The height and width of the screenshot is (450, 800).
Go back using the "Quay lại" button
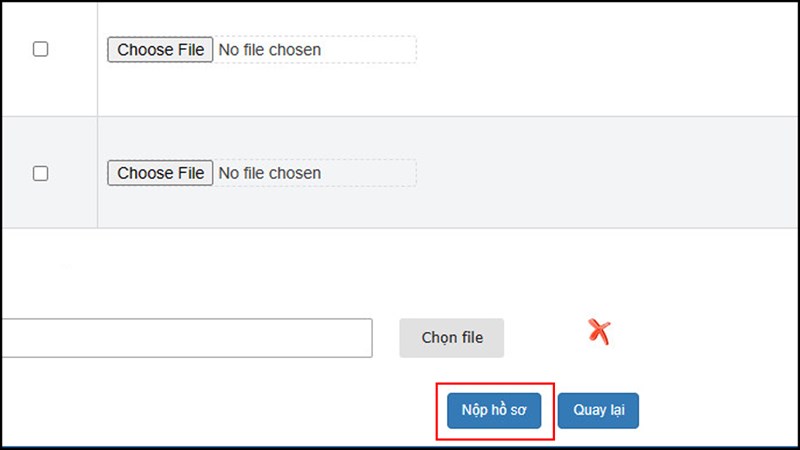click(598, 410)
